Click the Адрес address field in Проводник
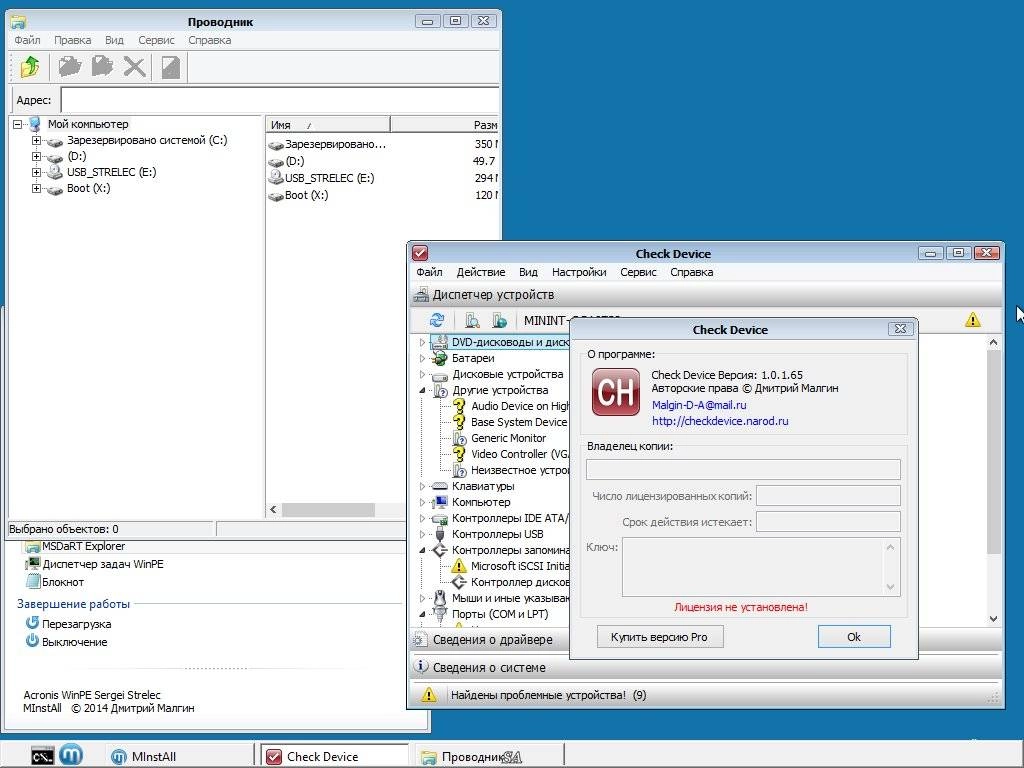This screenshot has width=1024, height=768. coord(280,100)
